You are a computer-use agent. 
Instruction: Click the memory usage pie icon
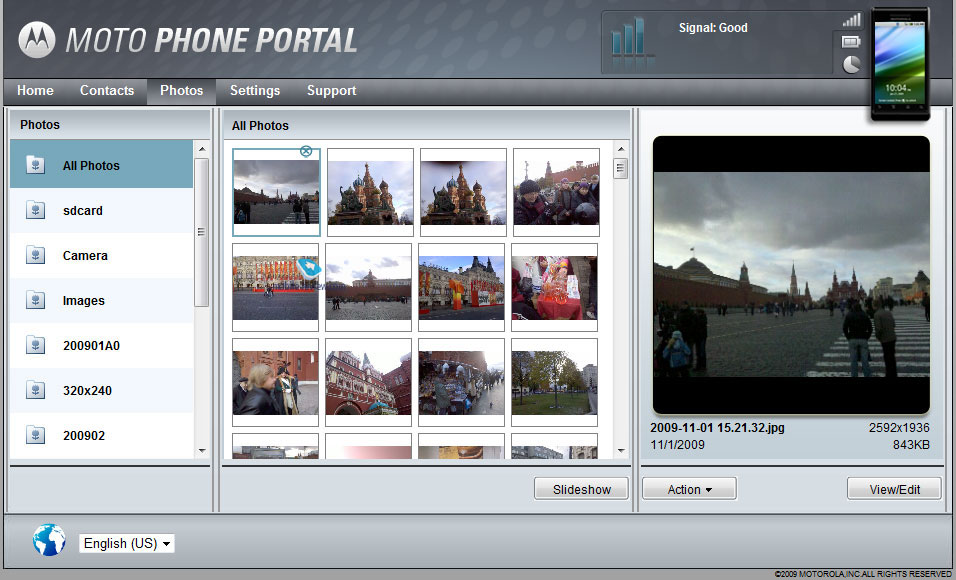pos(852,65)
